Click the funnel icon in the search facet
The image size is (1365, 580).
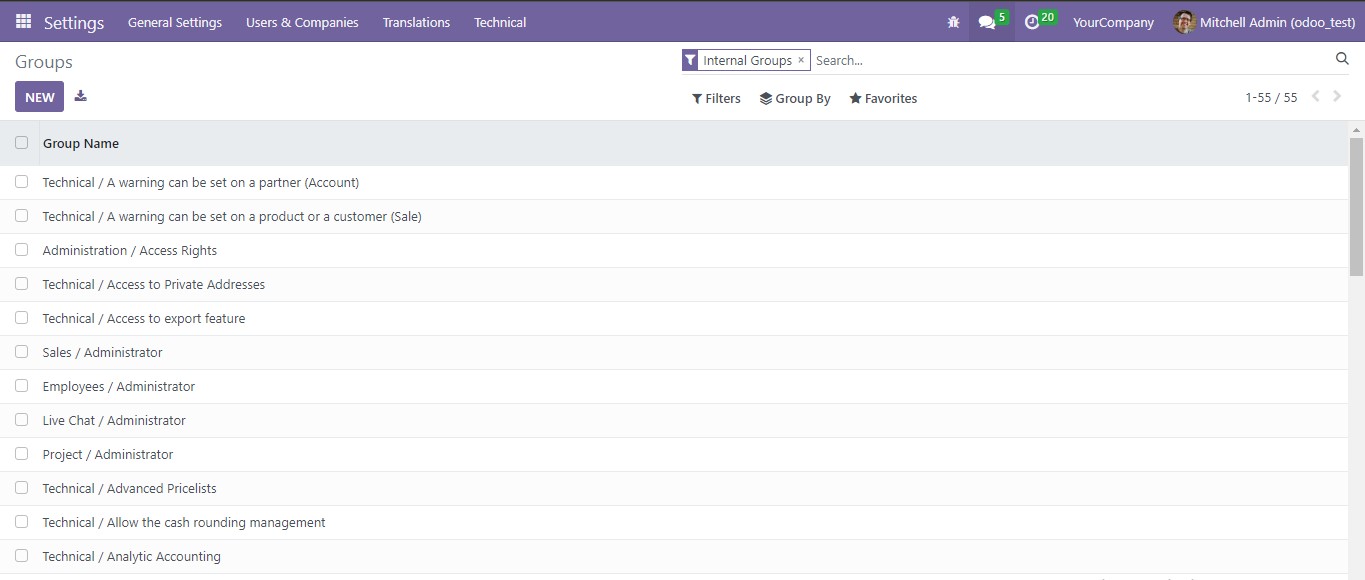[690, 60]
